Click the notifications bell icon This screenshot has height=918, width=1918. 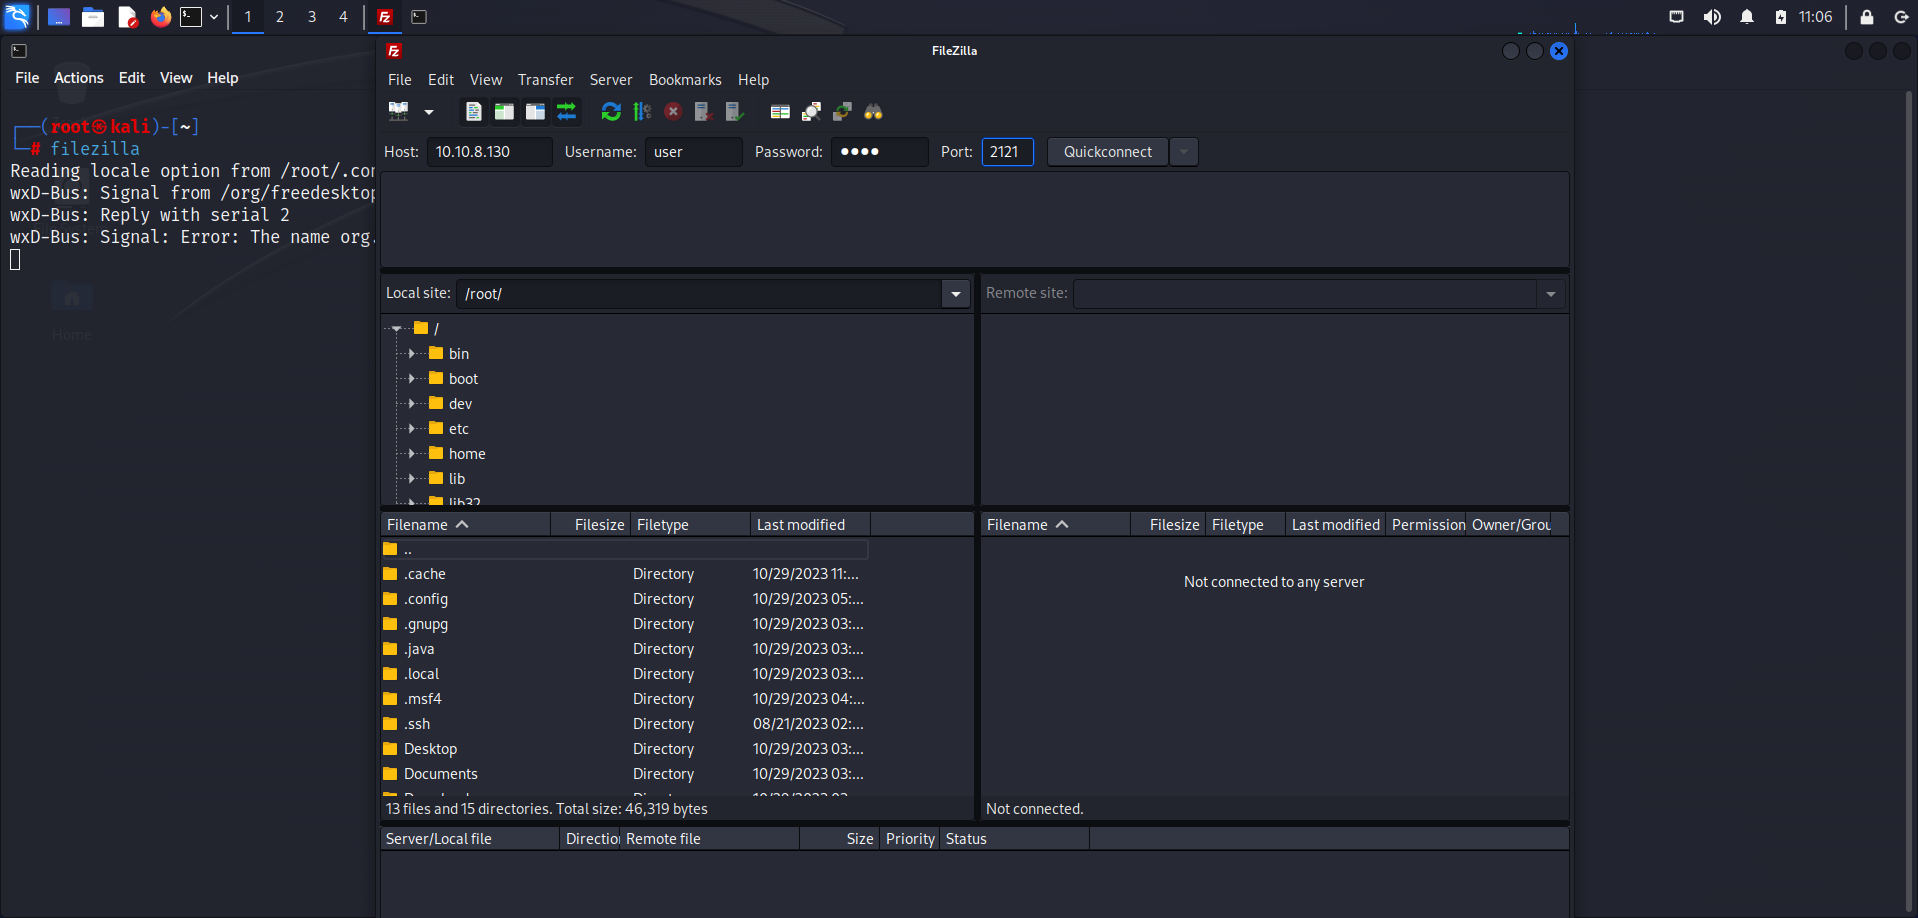1747,17
